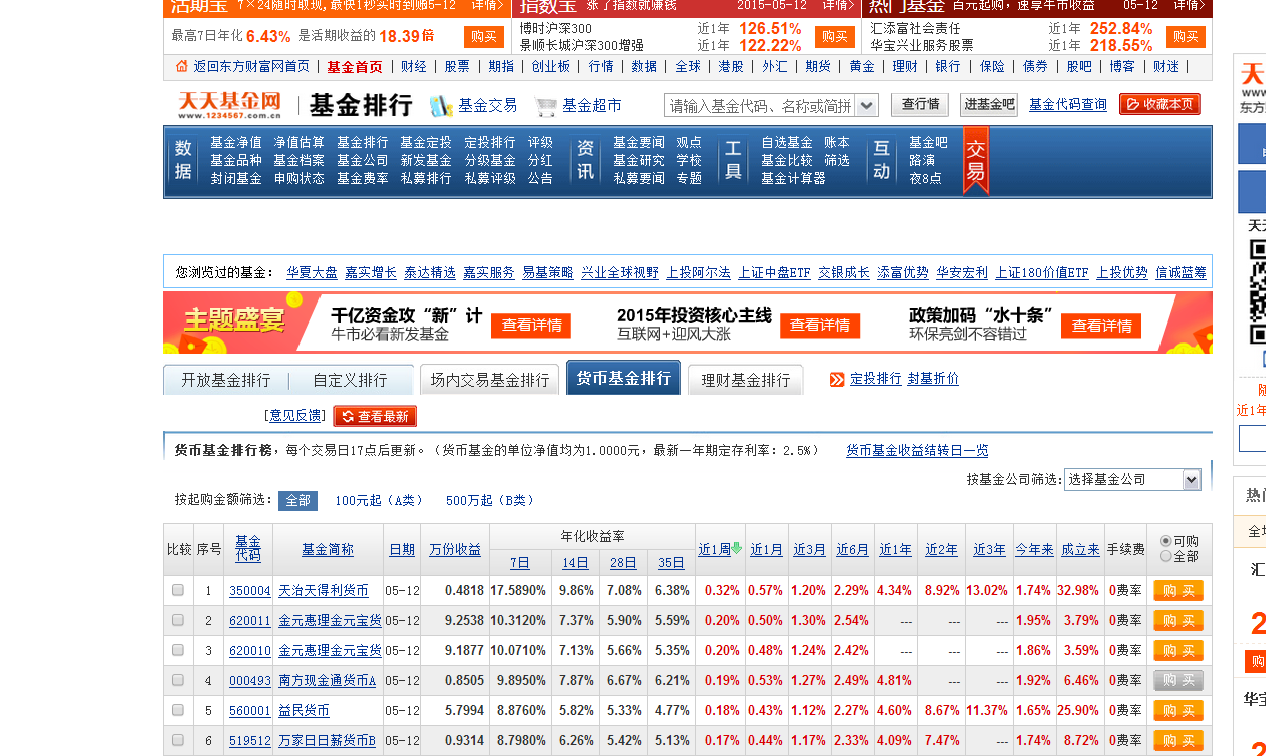Open 基金首页 in the top menu

point(355,66)
